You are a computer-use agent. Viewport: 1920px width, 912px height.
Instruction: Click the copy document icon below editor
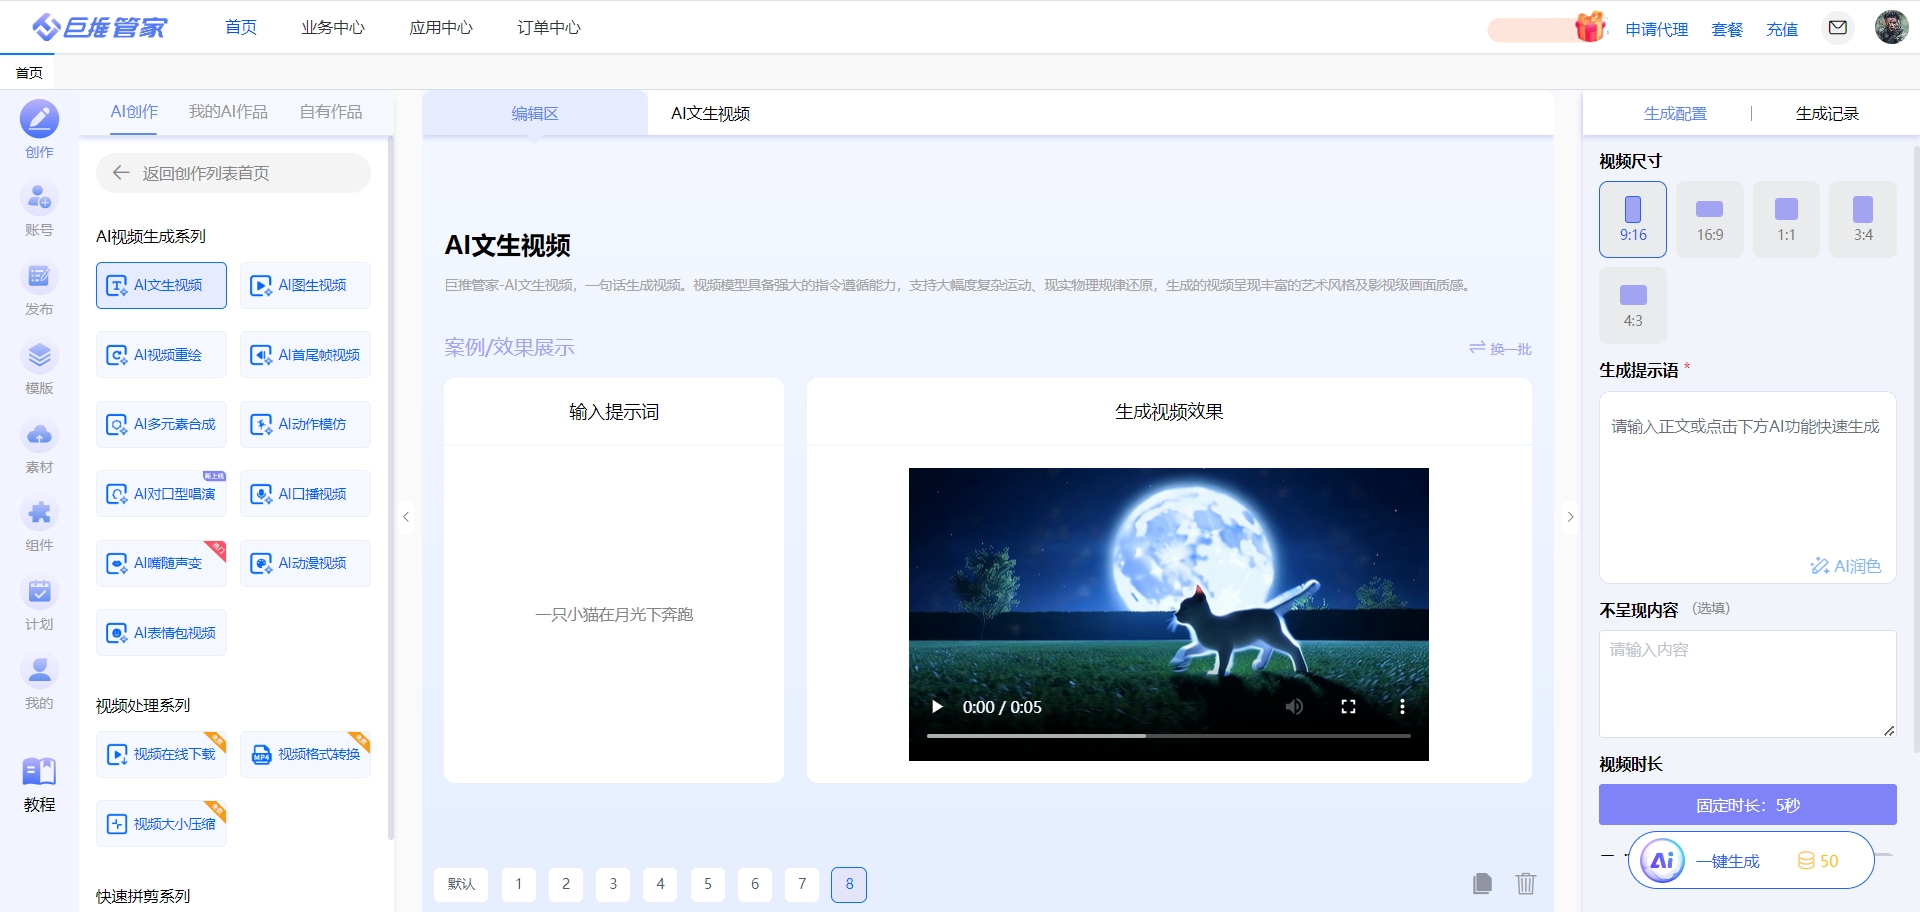(x=1482, y=883)
